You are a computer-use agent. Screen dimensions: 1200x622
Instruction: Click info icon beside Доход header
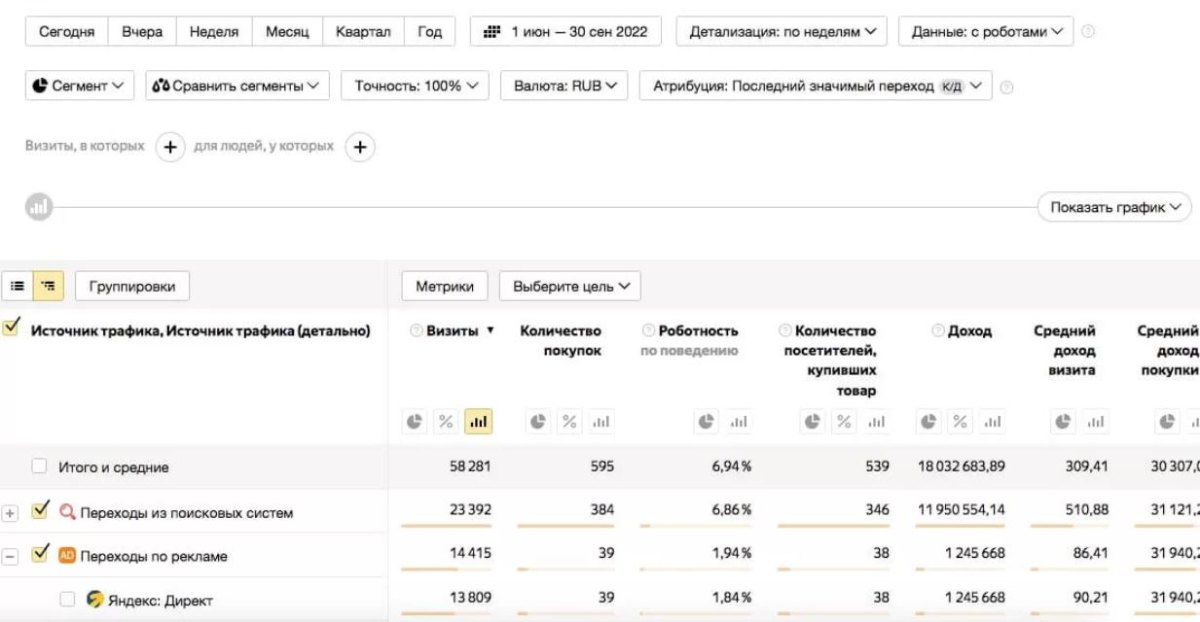[x=938, y=331]
